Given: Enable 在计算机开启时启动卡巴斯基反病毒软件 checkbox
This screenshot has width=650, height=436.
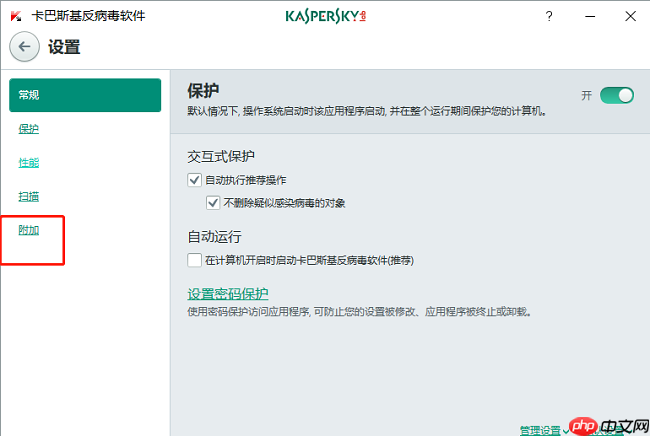Looking at the screenshot, I should [194, 260].
